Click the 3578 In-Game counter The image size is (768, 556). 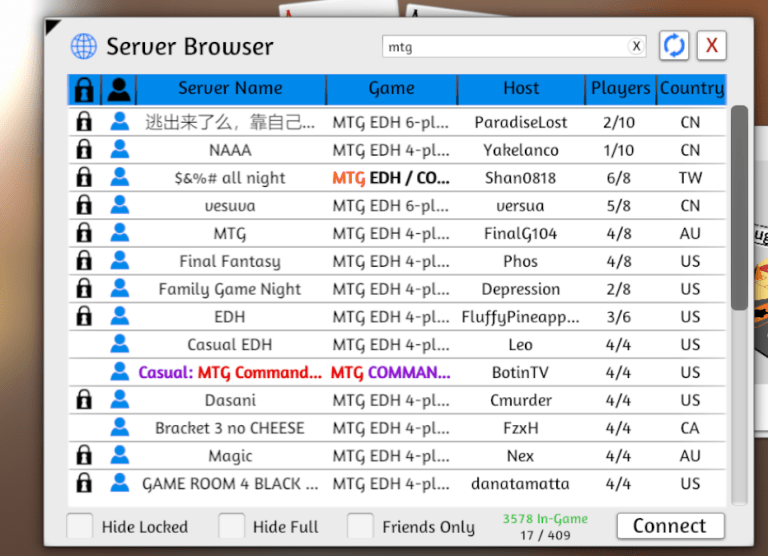point(545,519)
